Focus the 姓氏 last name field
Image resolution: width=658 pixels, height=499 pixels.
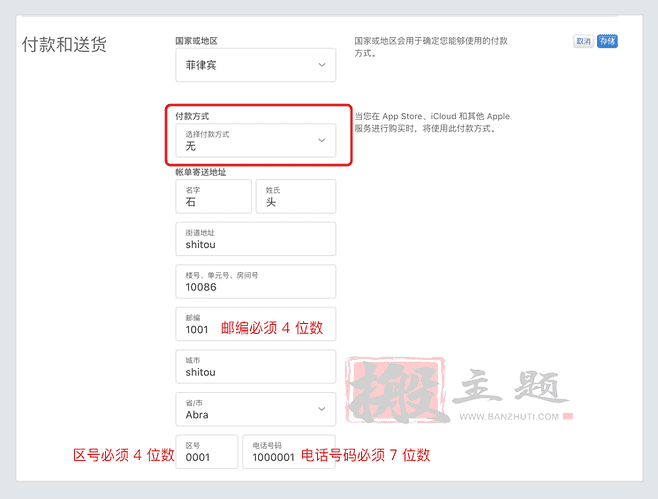[296, 196]
